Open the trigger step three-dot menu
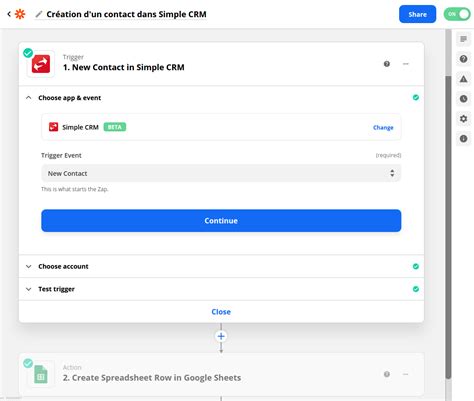Image resolution: width=474 pixels, height=401 pixels. tap(406, 64)
